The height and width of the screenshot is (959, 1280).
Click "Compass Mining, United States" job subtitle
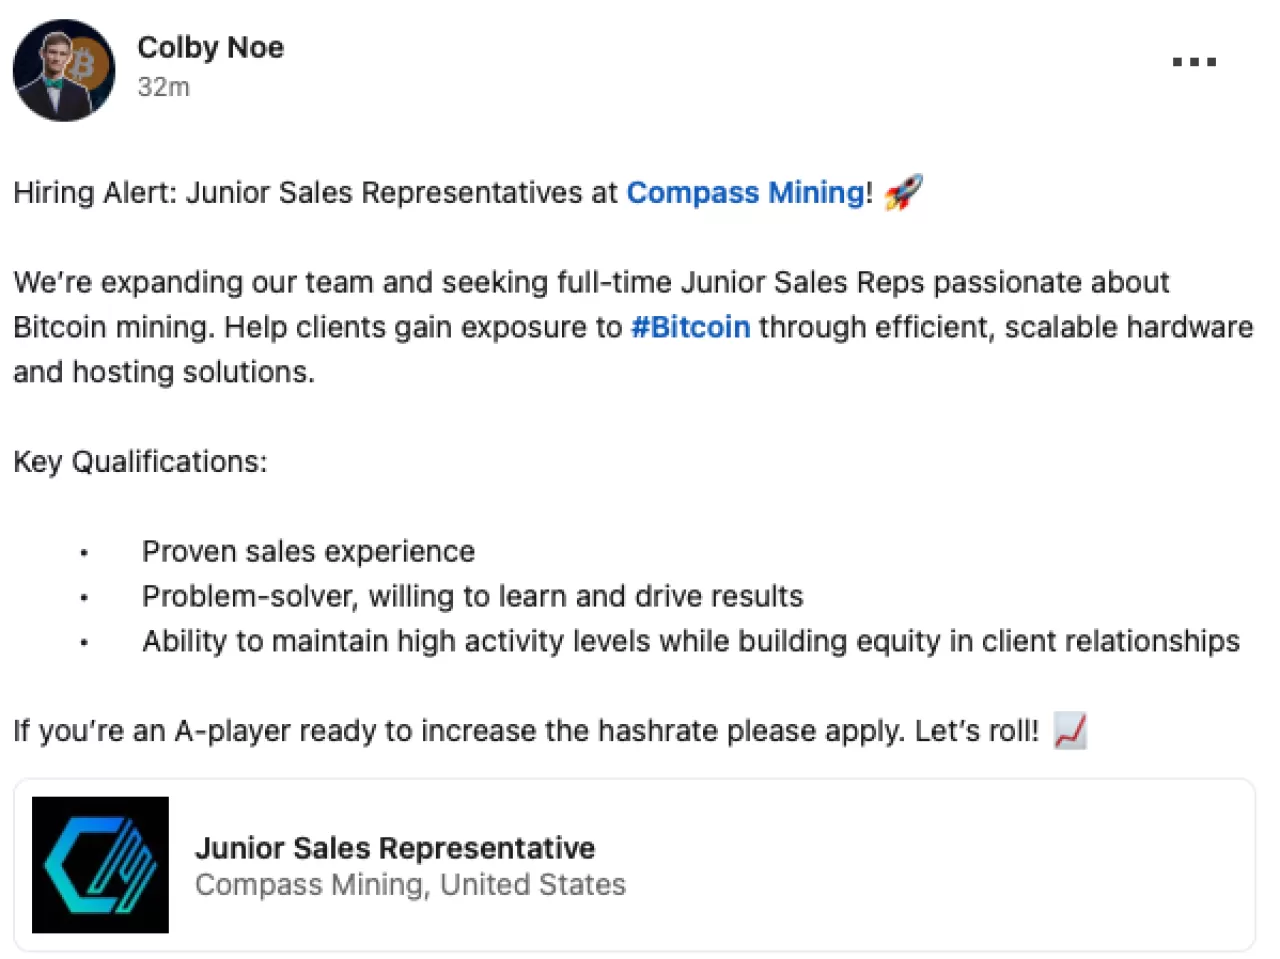[x=410, y=885]
